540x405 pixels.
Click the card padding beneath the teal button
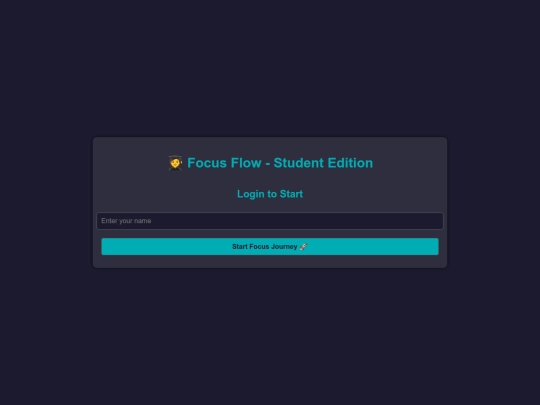(x=270, y=261)
